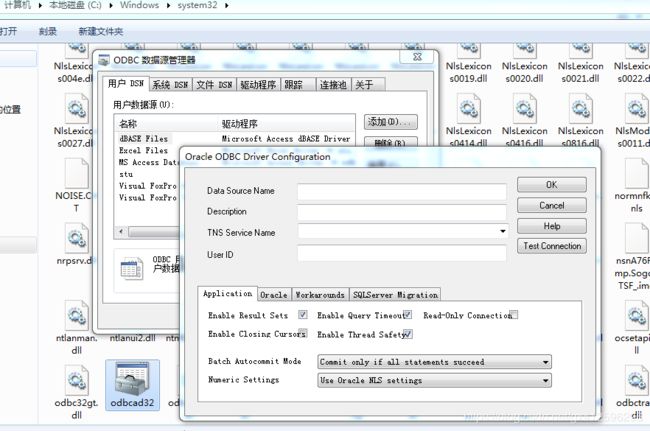This screenshot has height=431, width=650.
Task: Click Windows in the address breadcrumb
Action: 139,5
